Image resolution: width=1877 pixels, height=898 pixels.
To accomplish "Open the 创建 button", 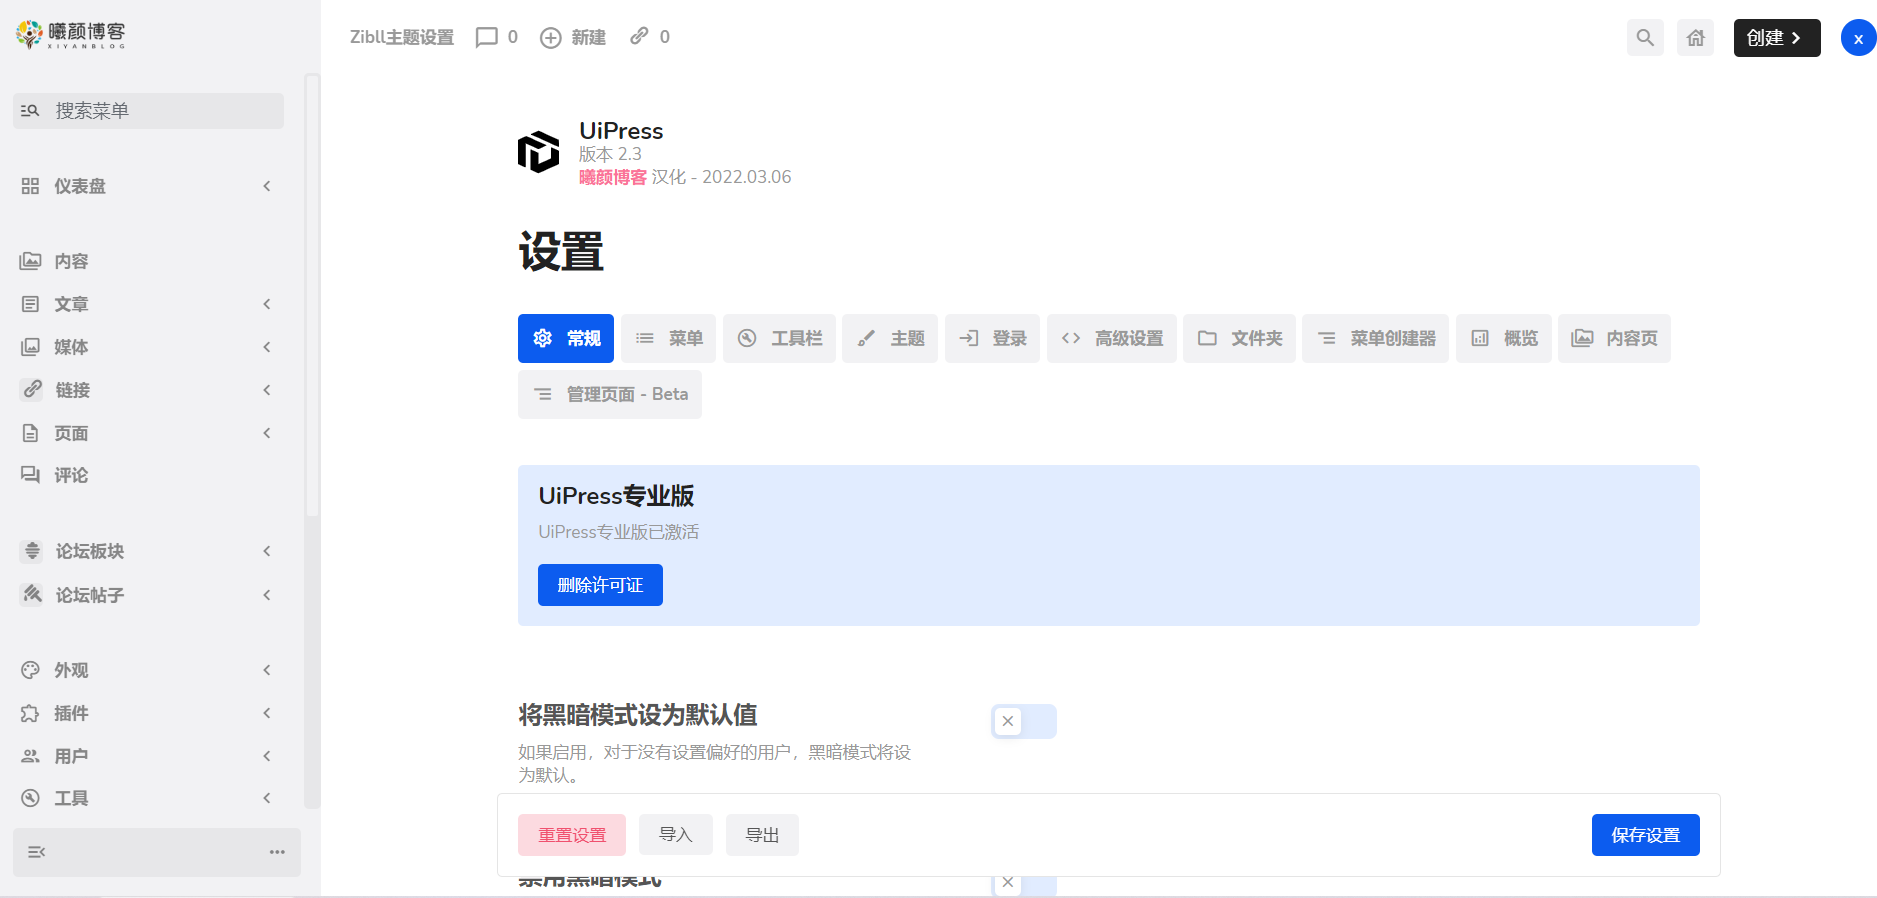I will 1777,38.
